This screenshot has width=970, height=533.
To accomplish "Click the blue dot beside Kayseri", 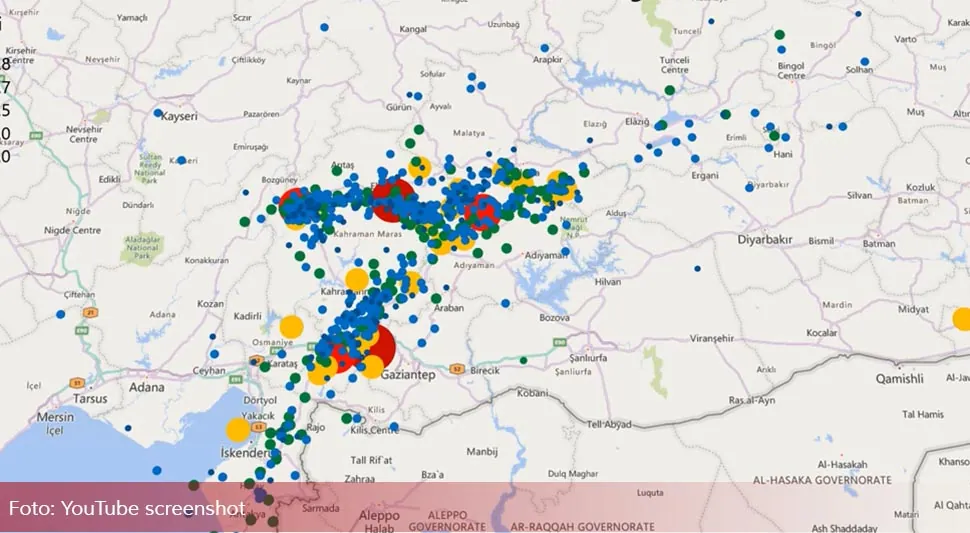I will pyautogui.click(x=158, y=114).
